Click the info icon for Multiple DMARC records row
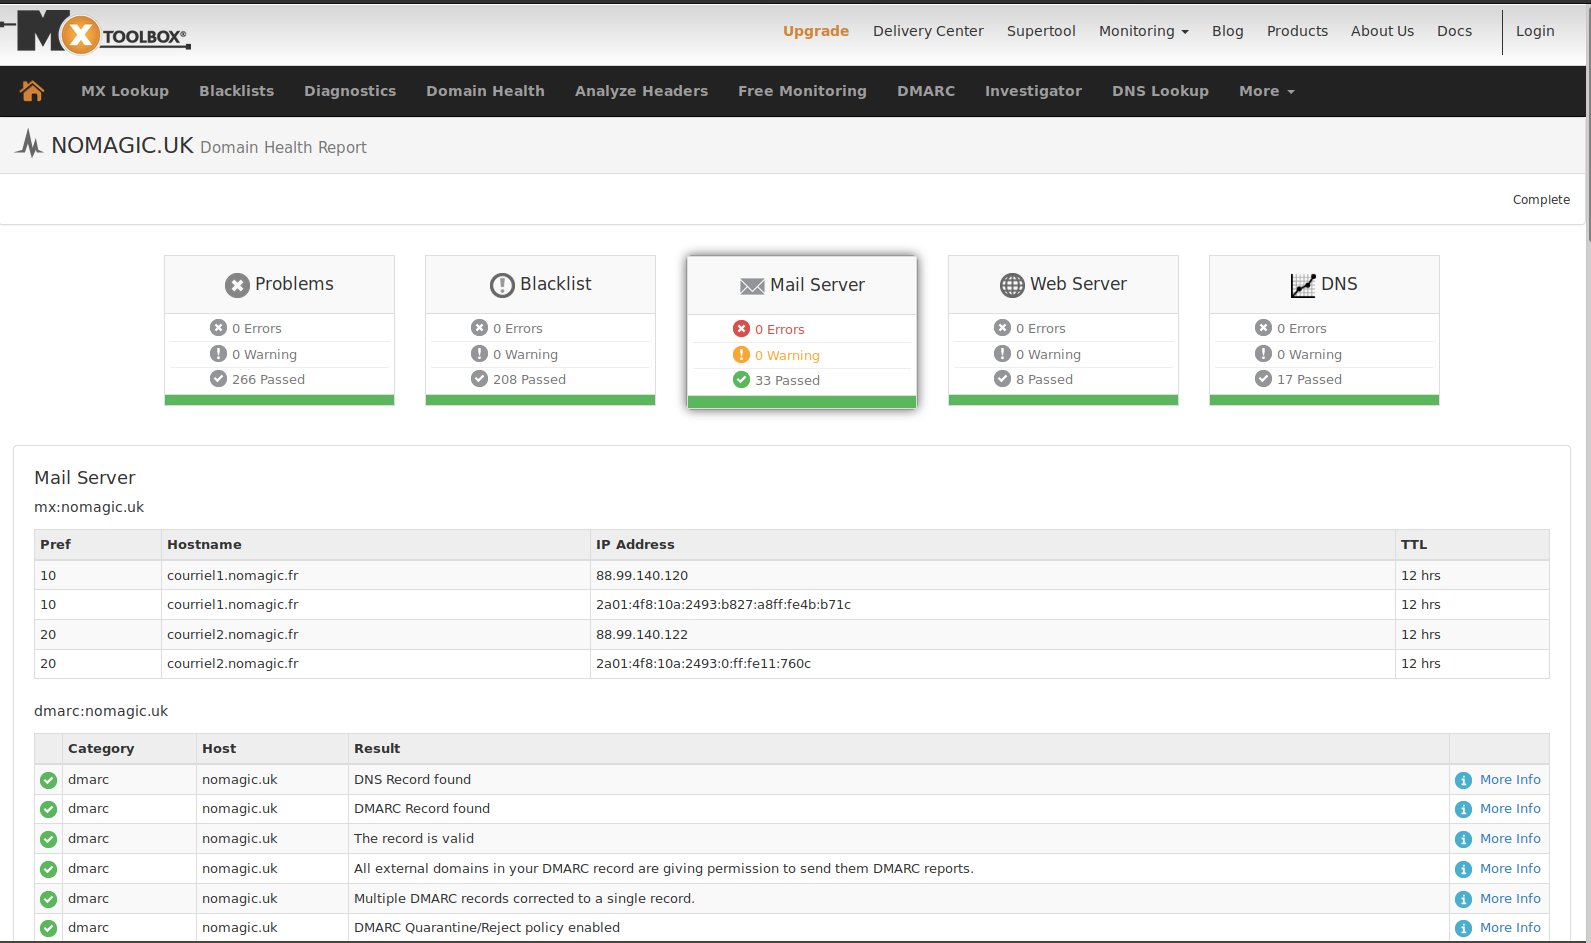This screenshot has width=1591, height=943. coord(1463,899)
